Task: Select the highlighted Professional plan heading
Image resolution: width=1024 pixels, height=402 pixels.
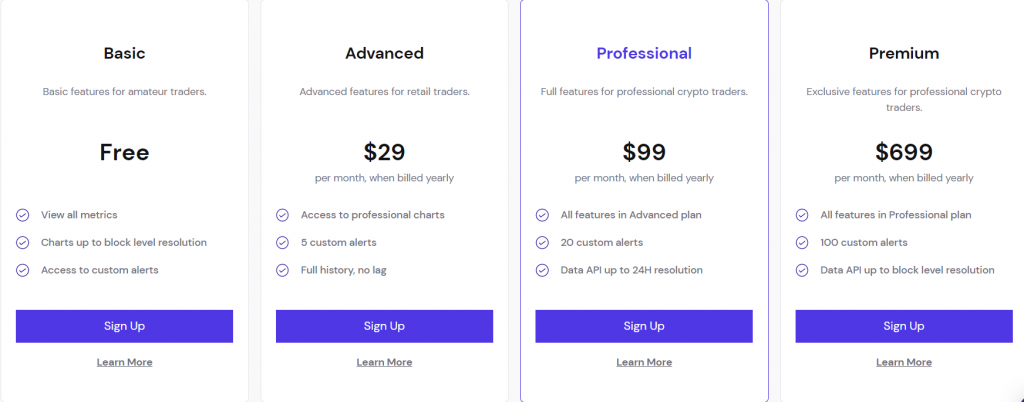Action: 644,54
